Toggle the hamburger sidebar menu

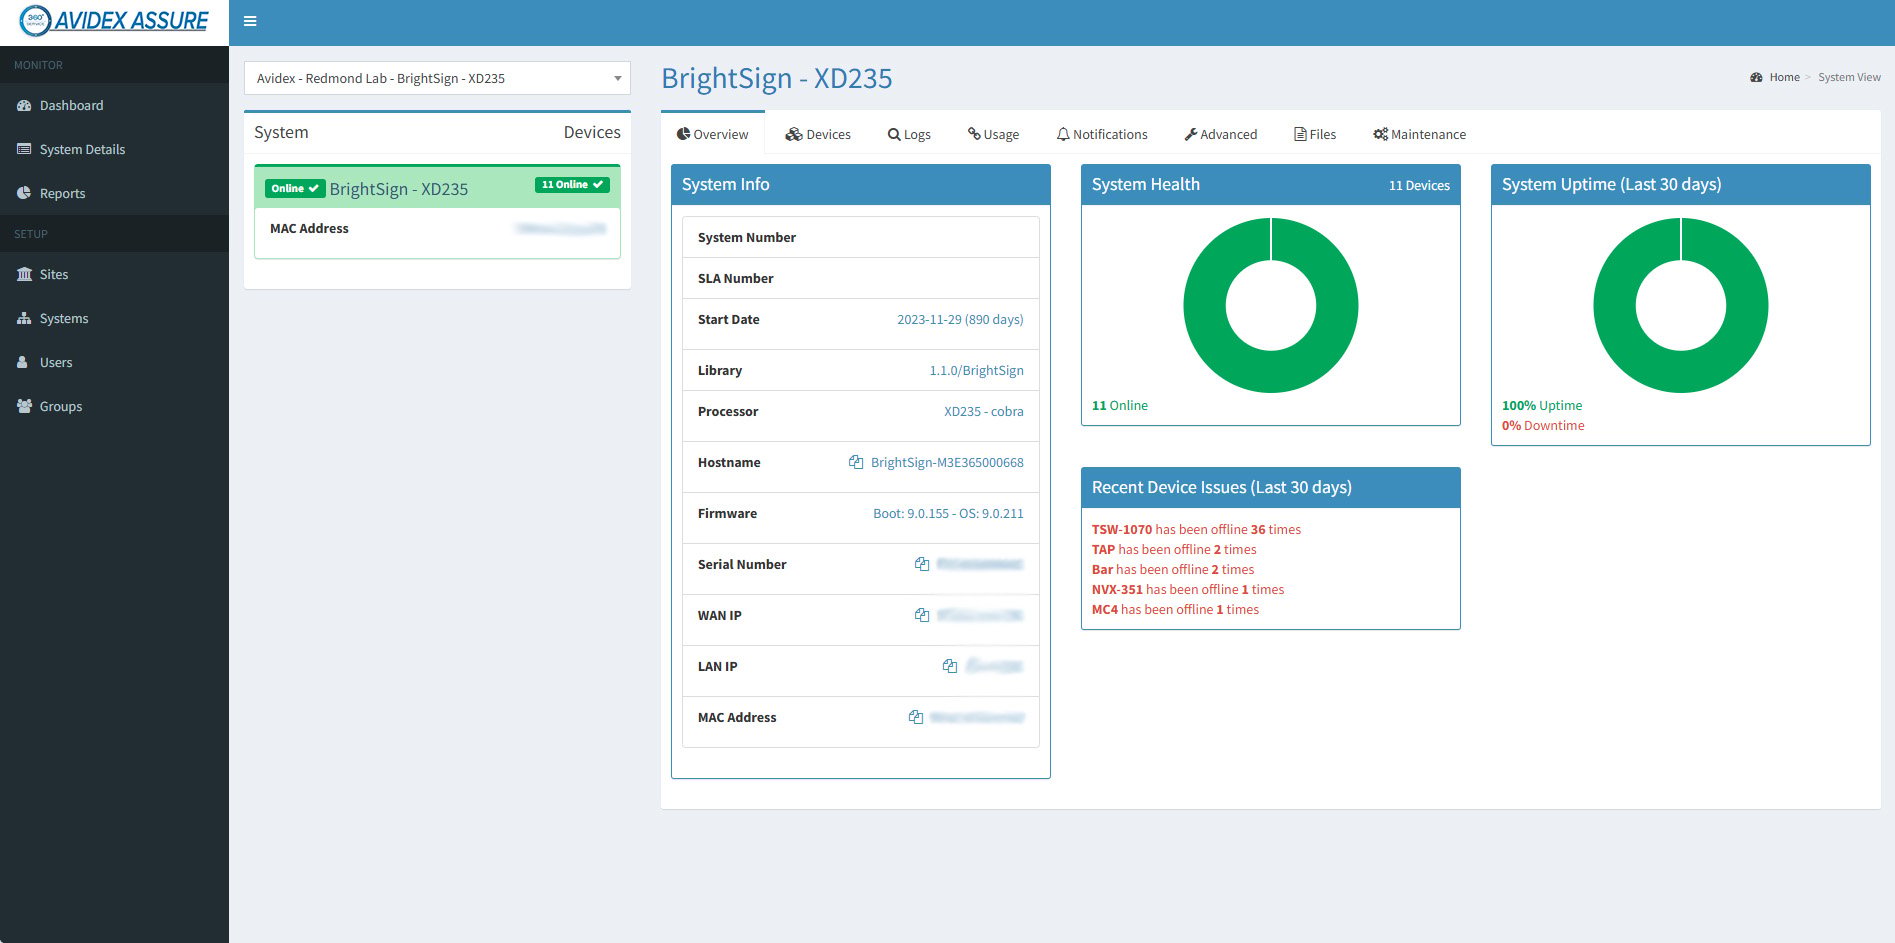tap(250, 21)
